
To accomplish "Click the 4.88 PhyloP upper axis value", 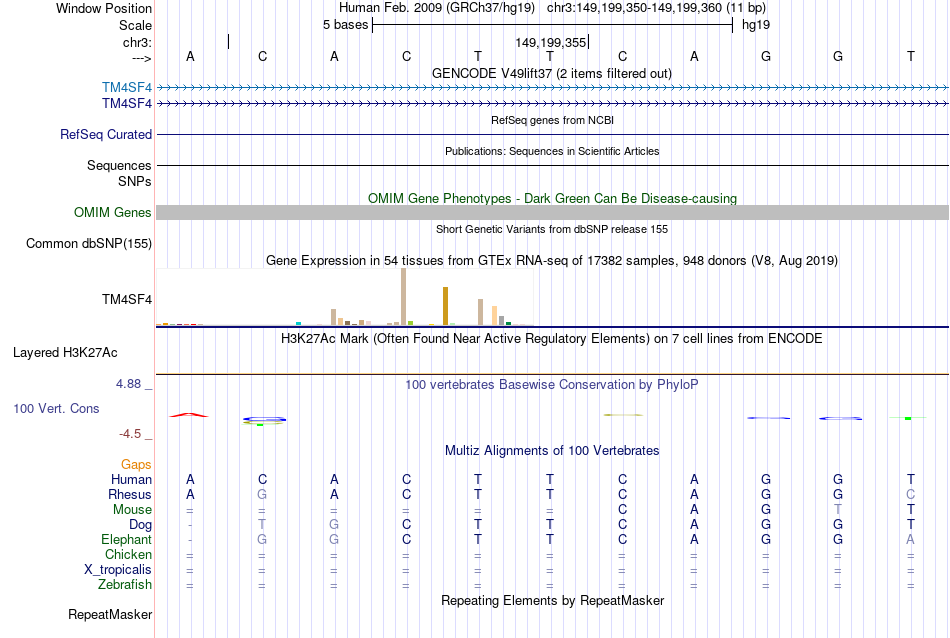I will click(x=128, y=384).
